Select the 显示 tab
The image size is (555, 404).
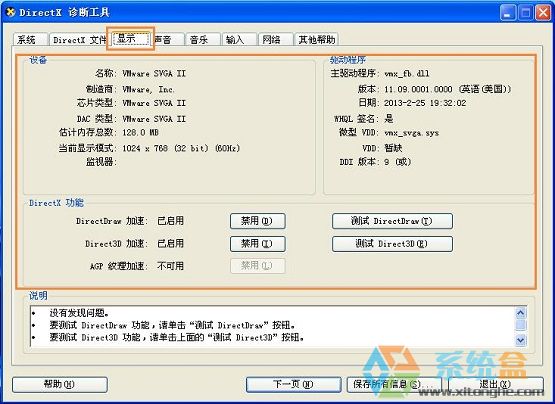click(x=130, y=38)
